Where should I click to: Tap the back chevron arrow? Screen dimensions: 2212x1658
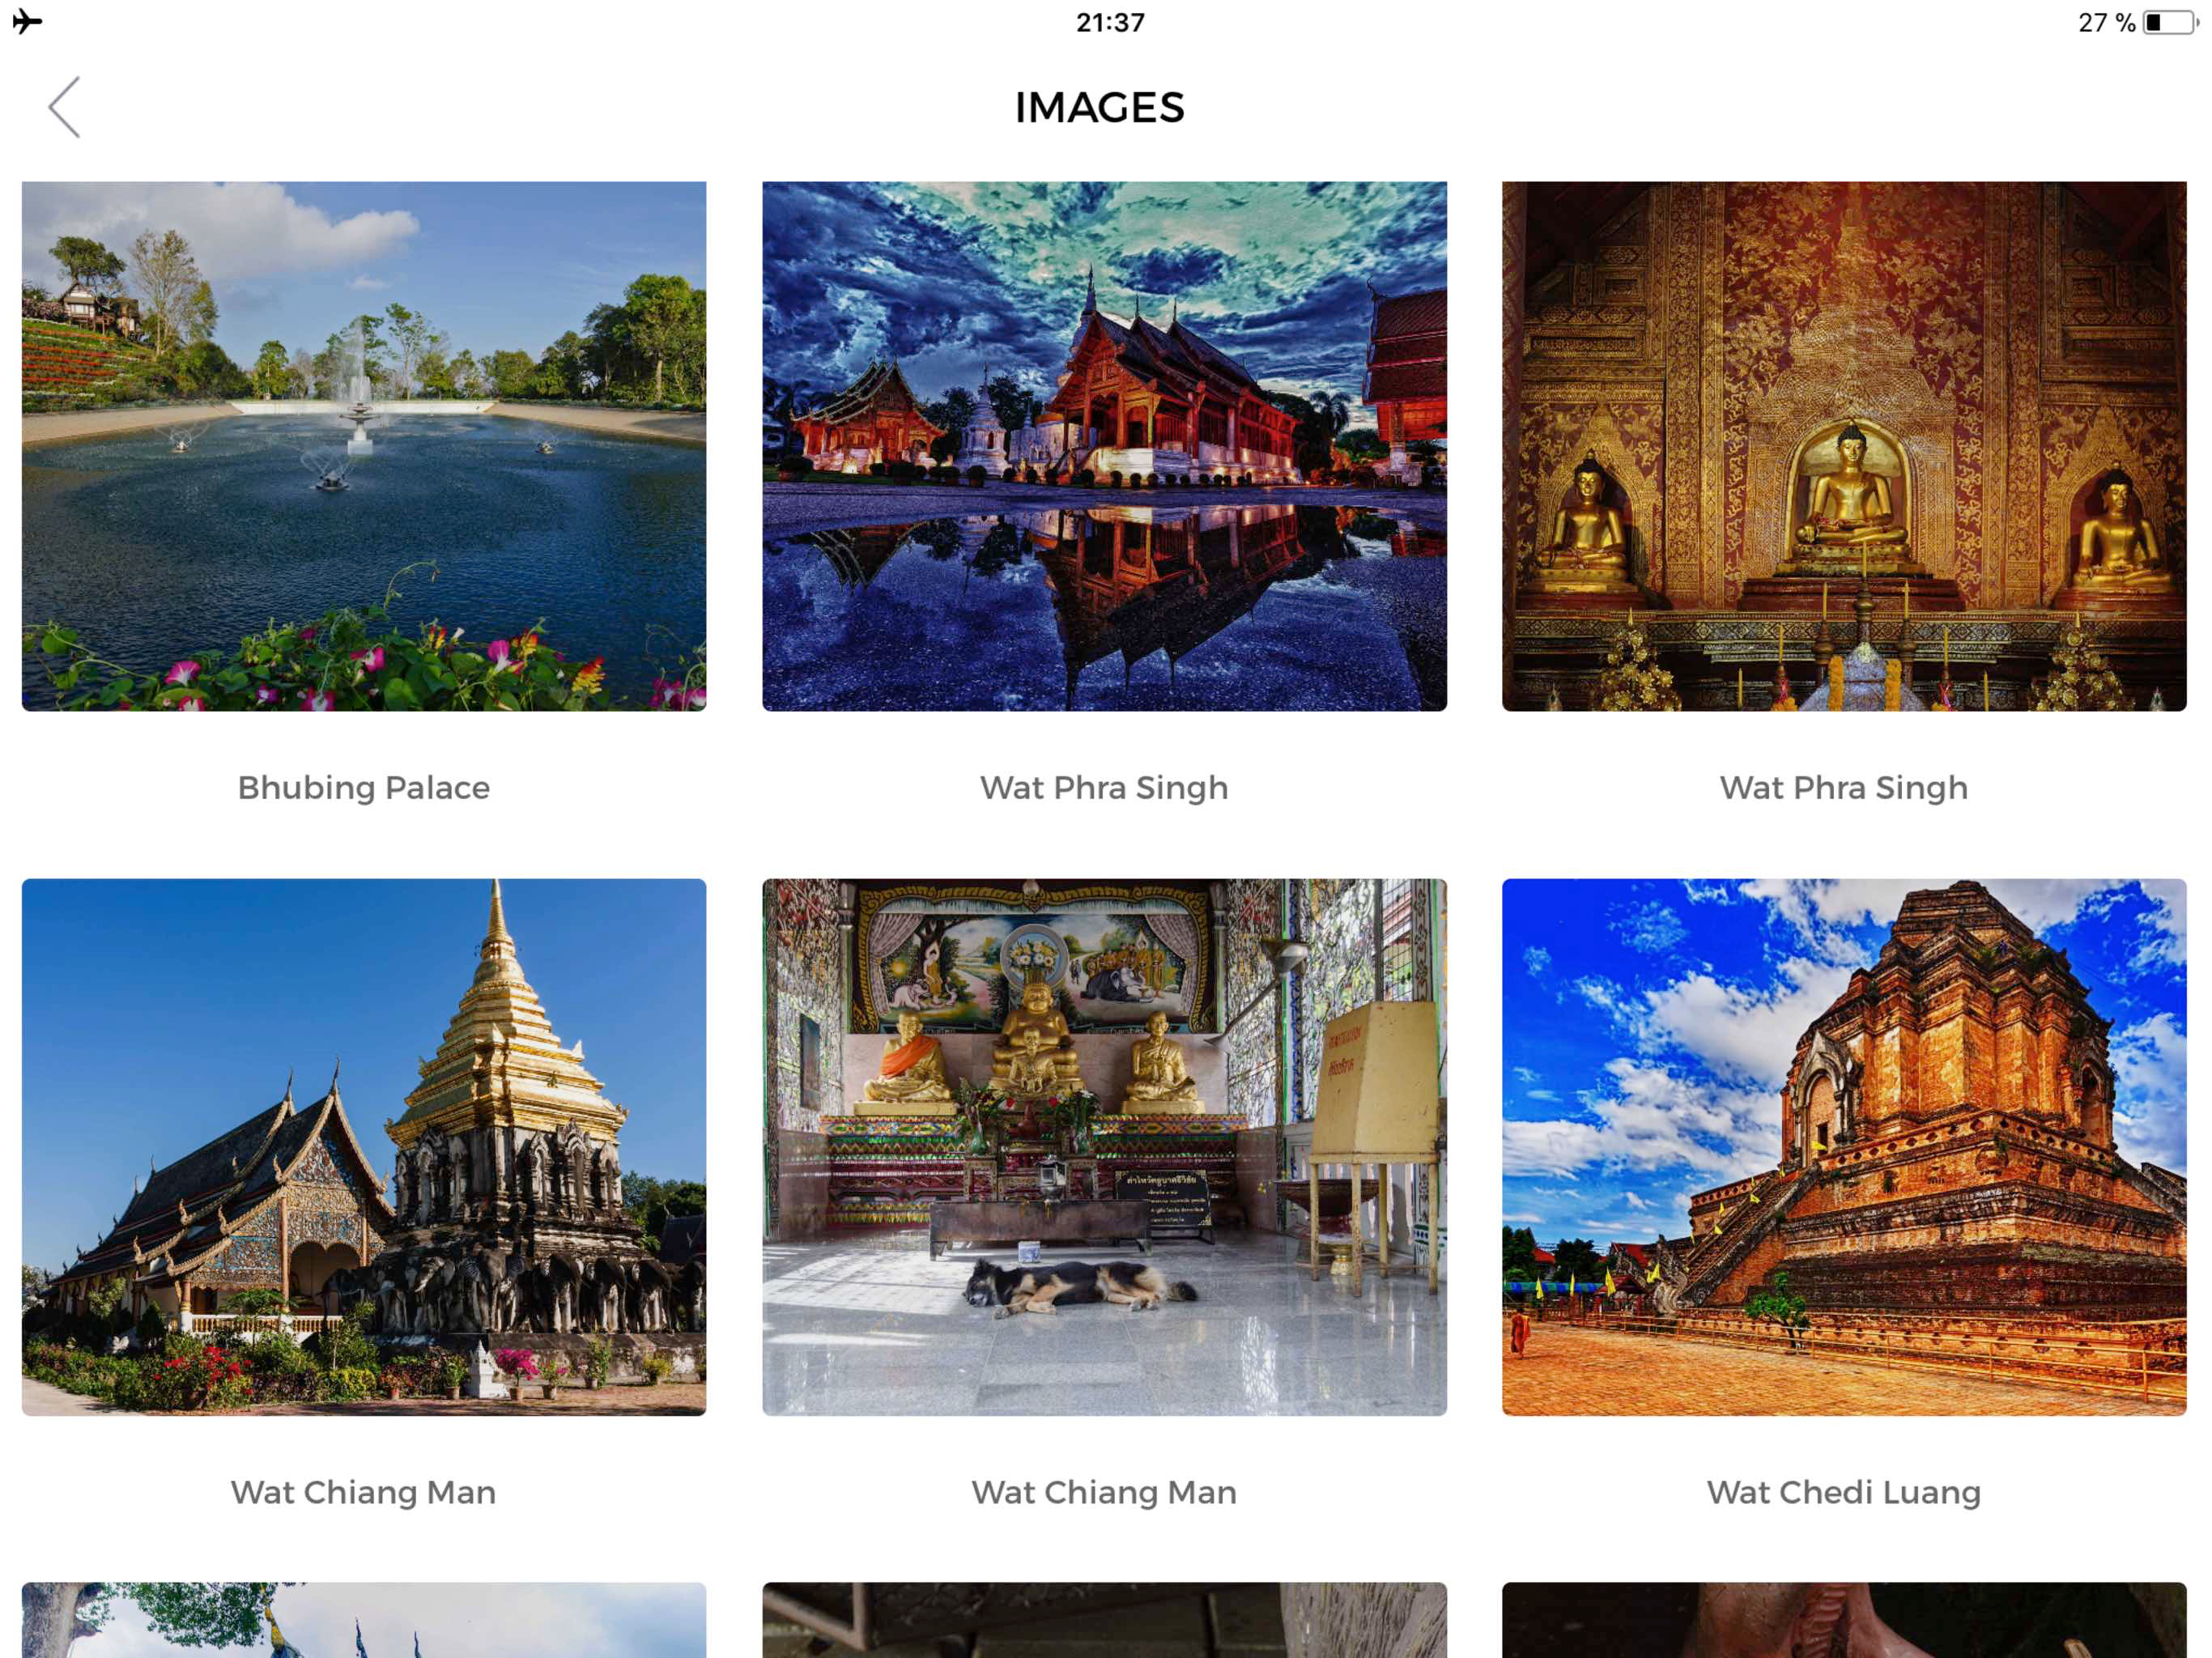click(x=64, y=107)
